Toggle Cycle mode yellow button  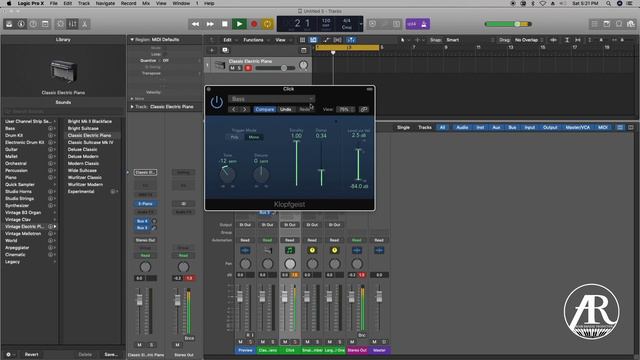pyautogui.click(x=267, y=24)
